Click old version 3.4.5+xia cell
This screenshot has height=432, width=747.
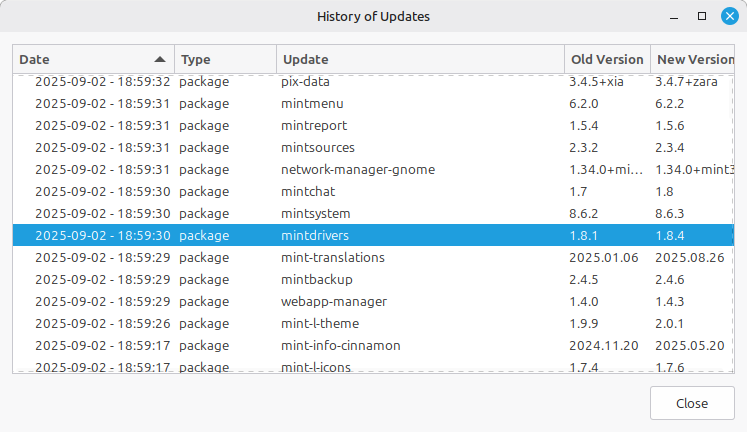596,81
